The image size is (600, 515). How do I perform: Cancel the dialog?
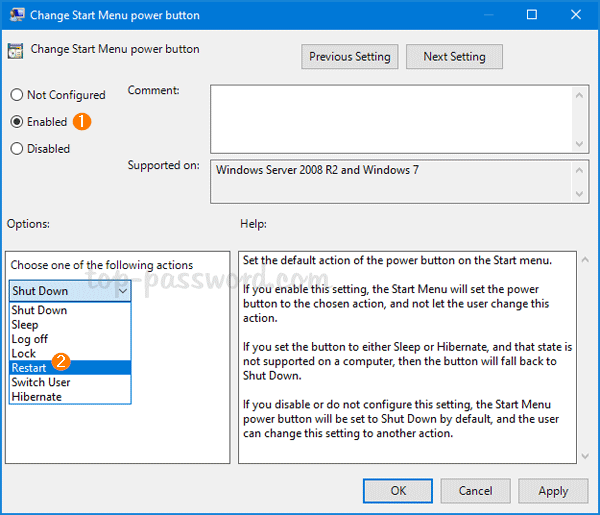[x=476, y=491]
